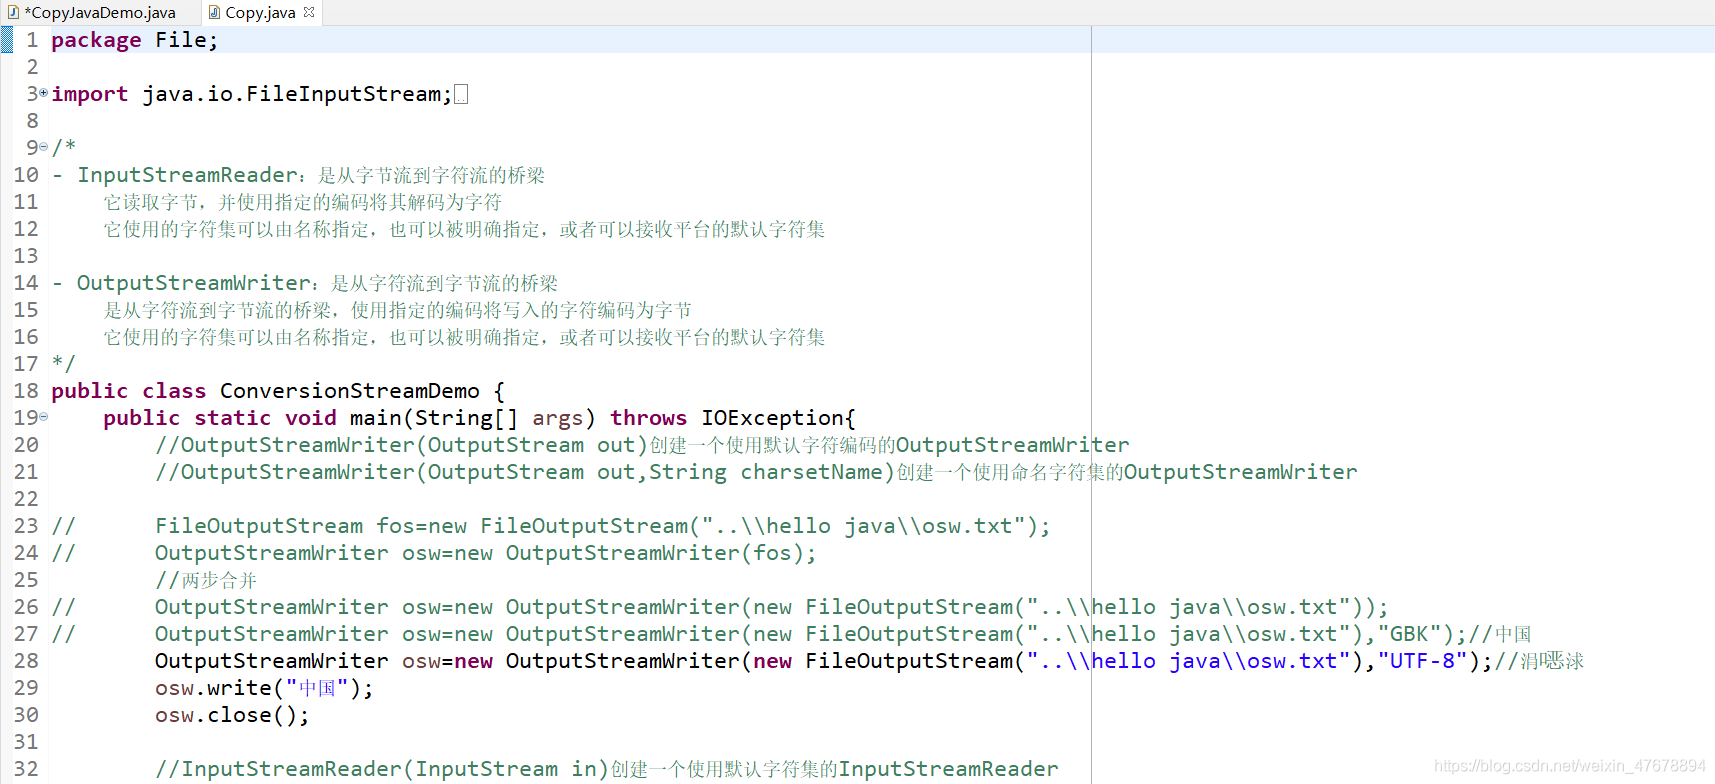
Task: Click 'String[]' parameter type in main
Action: coord(466,418)
